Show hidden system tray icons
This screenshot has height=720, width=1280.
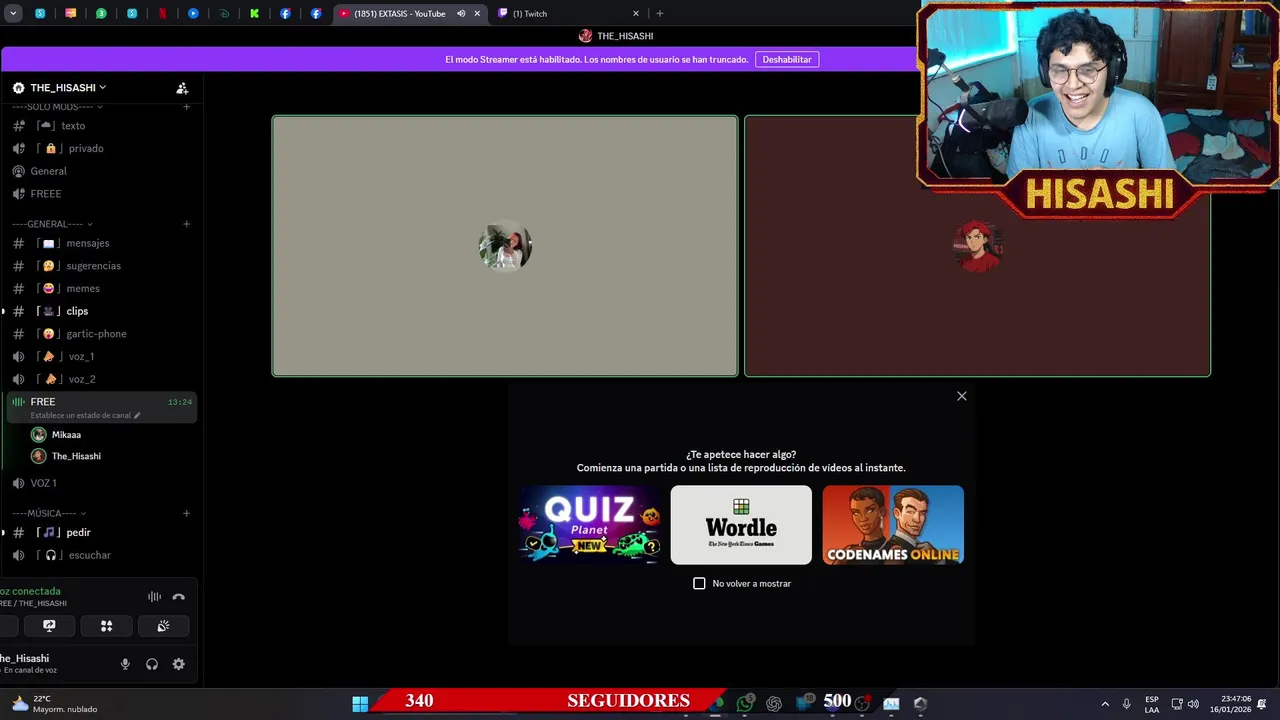(1105, 704)
